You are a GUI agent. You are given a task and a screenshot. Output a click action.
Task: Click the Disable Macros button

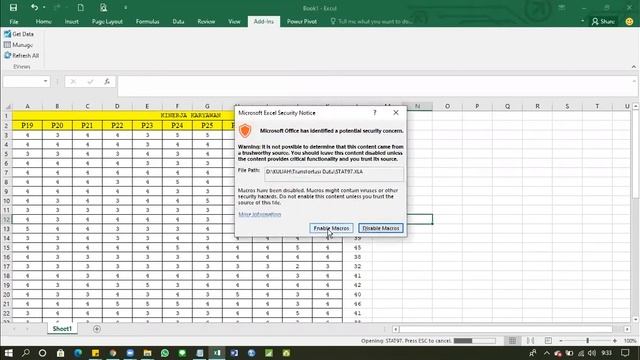point(381,228)
